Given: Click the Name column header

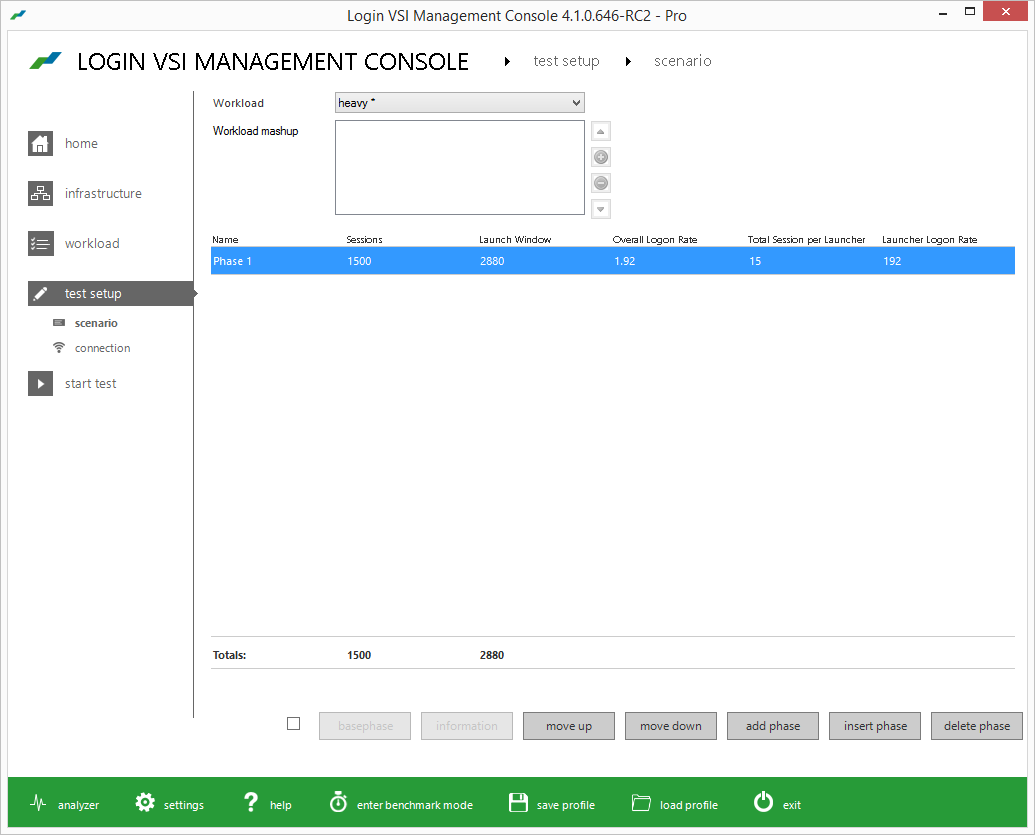Looking at the screenshot, I should click(x=225, y=240).
